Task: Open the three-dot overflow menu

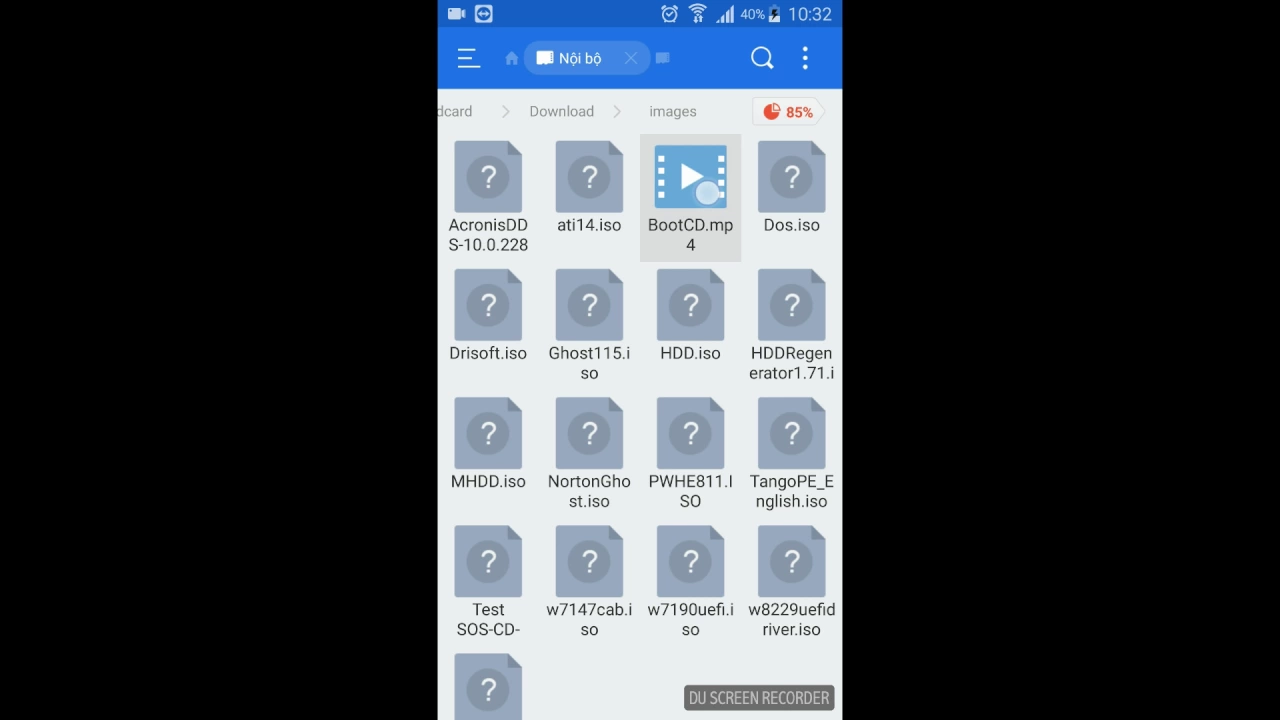Action: [x=805, y=58]
